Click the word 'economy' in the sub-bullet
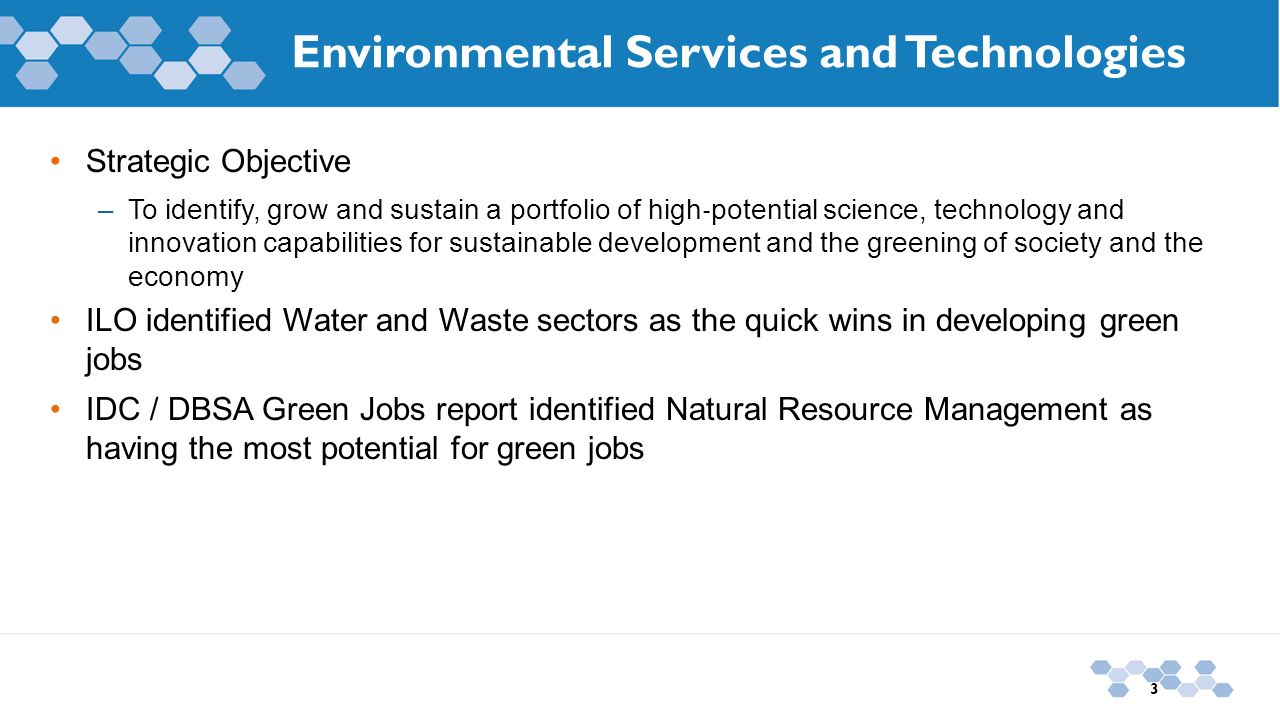The height and width of the screenshot is (720, 1280). pos(186,278)
